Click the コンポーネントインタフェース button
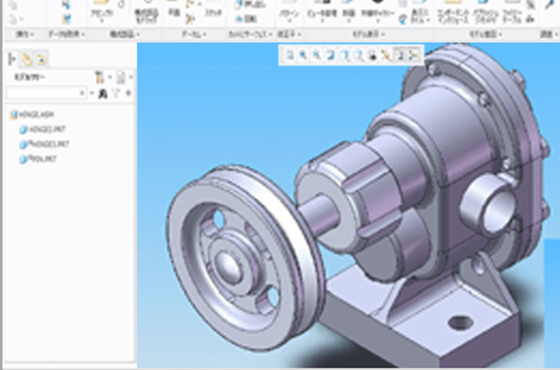 pos(452,13)
